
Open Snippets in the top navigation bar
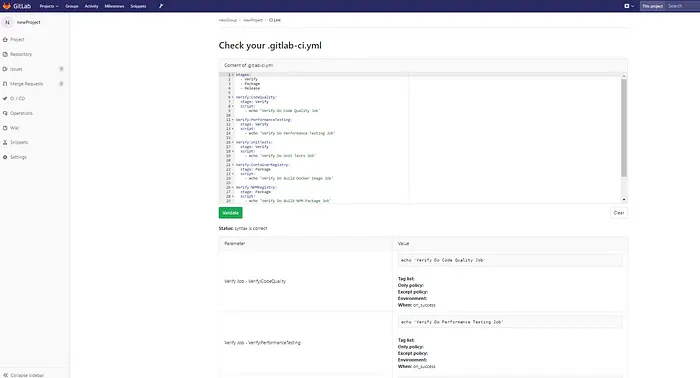(x=138, y=6)
